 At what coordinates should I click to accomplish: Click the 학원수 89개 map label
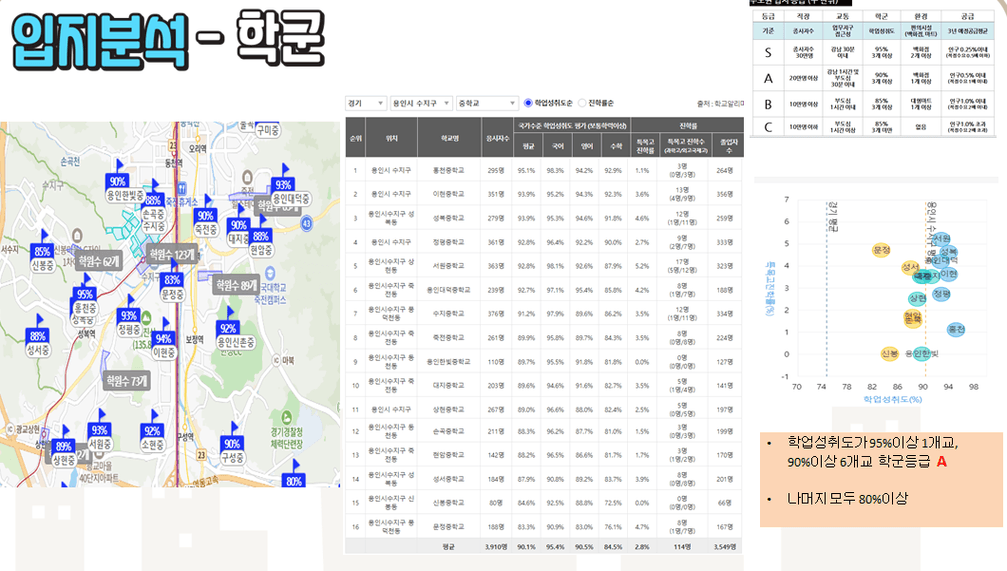pyautogui.click(x=237, y=285)
